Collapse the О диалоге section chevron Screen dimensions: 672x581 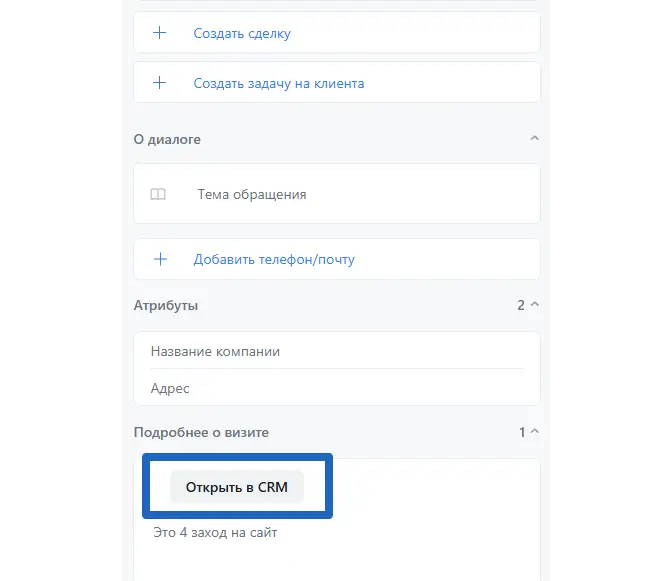[x=534, y=139]
